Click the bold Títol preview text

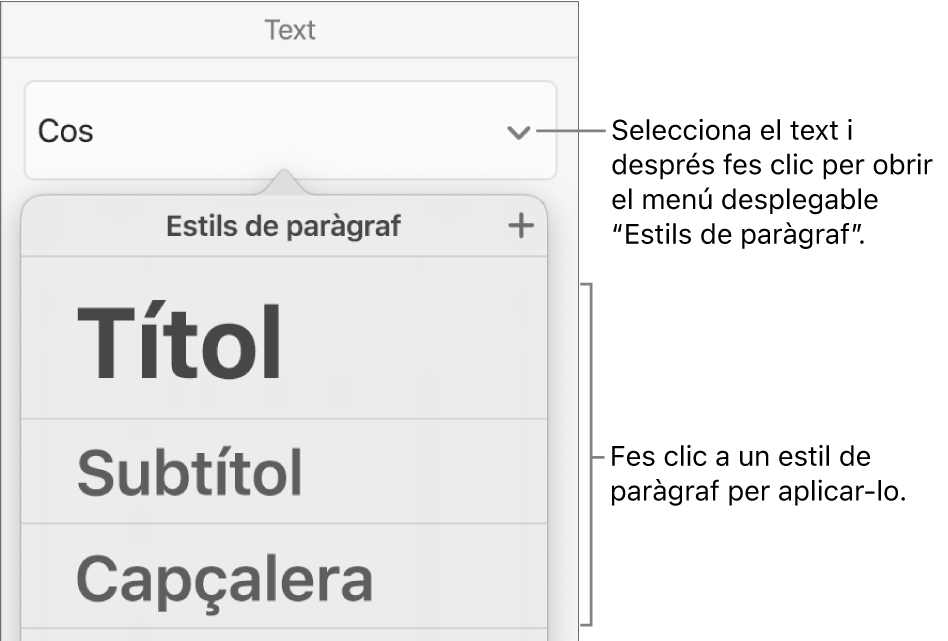(x=180, y=344)
